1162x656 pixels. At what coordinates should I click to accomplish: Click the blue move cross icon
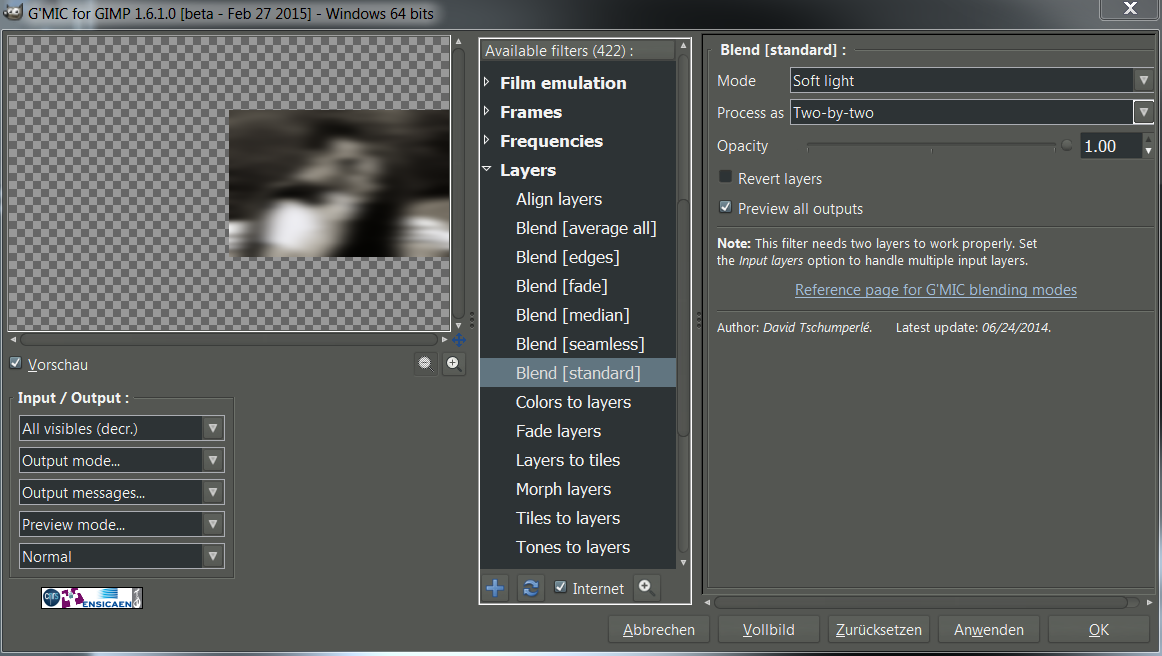pos(459,339)
